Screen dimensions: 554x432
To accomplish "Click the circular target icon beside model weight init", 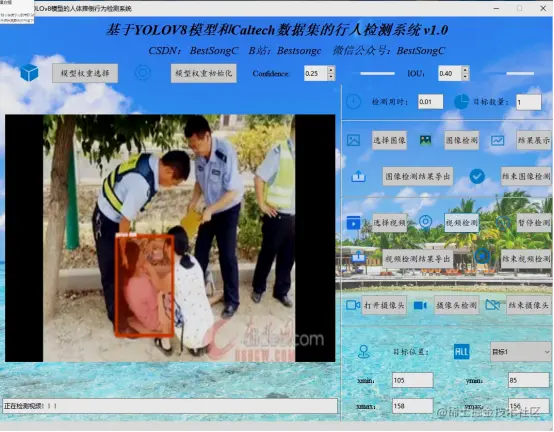I will coord(143,73).
